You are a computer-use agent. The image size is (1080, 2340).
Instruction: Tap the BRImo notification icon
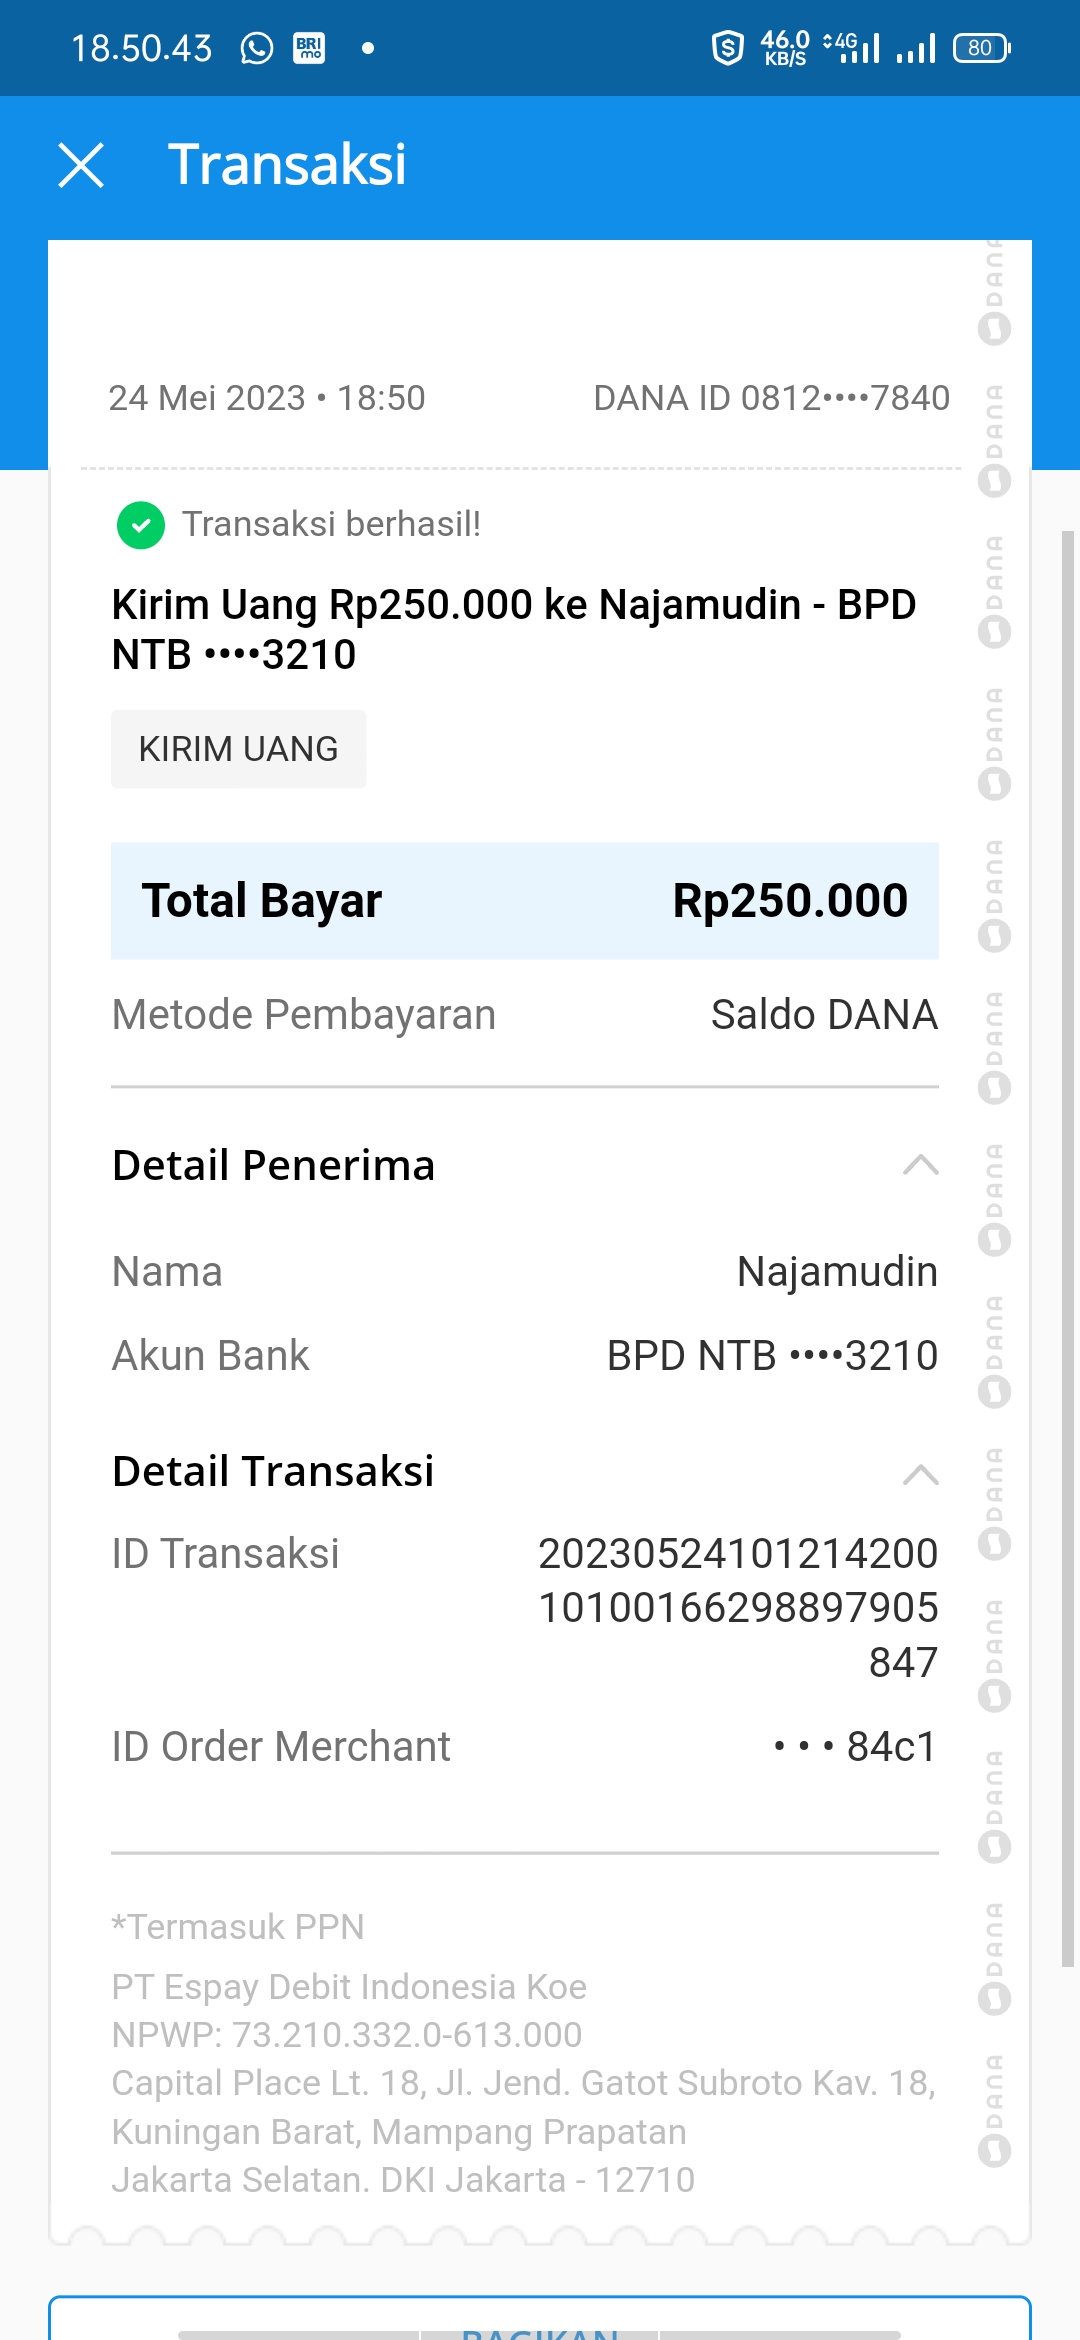[309, 48]
